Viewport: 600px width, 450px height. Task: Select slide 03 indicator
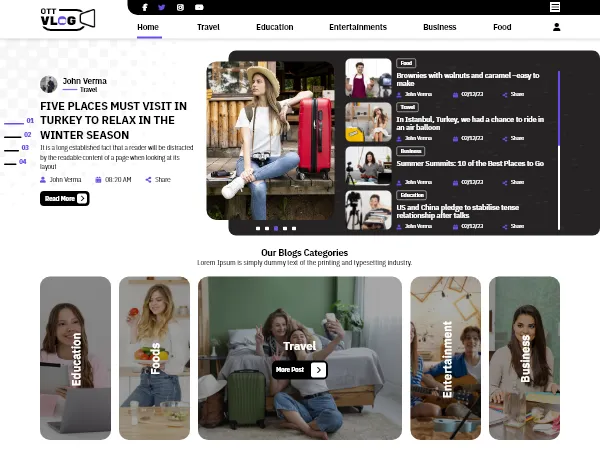coord(16,148)
